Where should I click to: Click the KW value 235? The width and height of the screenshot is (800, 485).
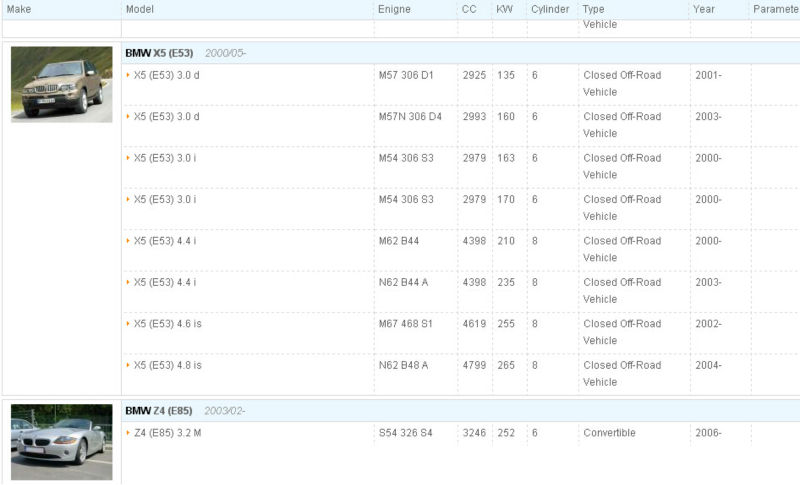point(506,283)
